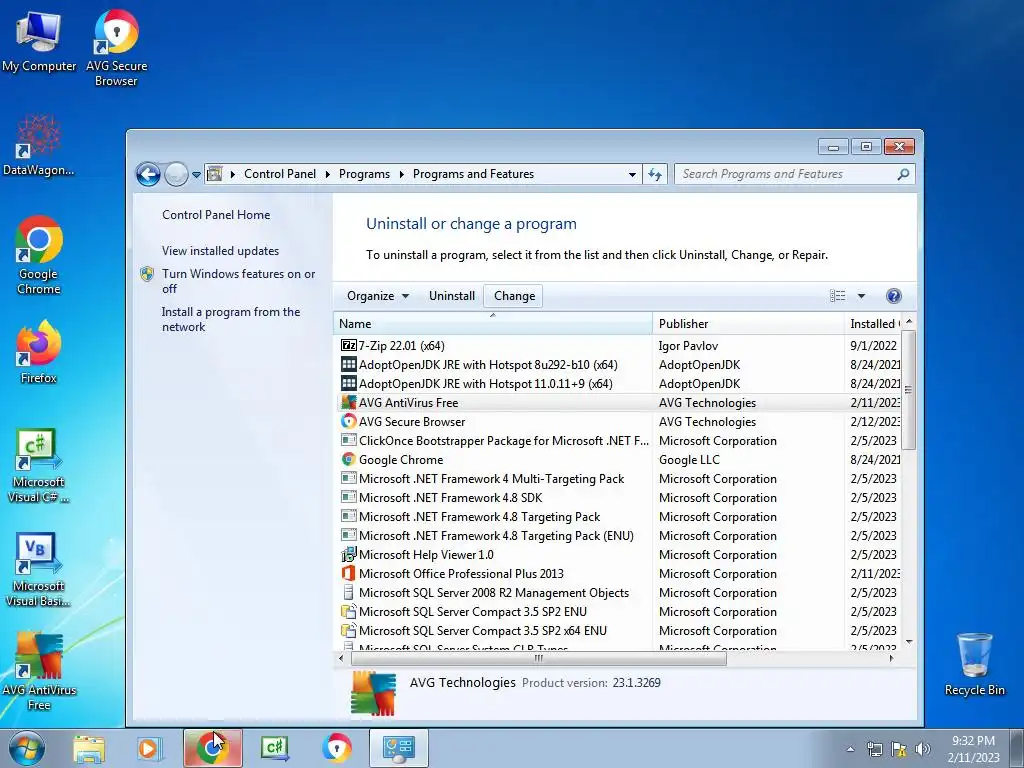This screenshot has width=1024, height=768.
Task: Refresh the Programs and Features list
Action: coord(655,174)
